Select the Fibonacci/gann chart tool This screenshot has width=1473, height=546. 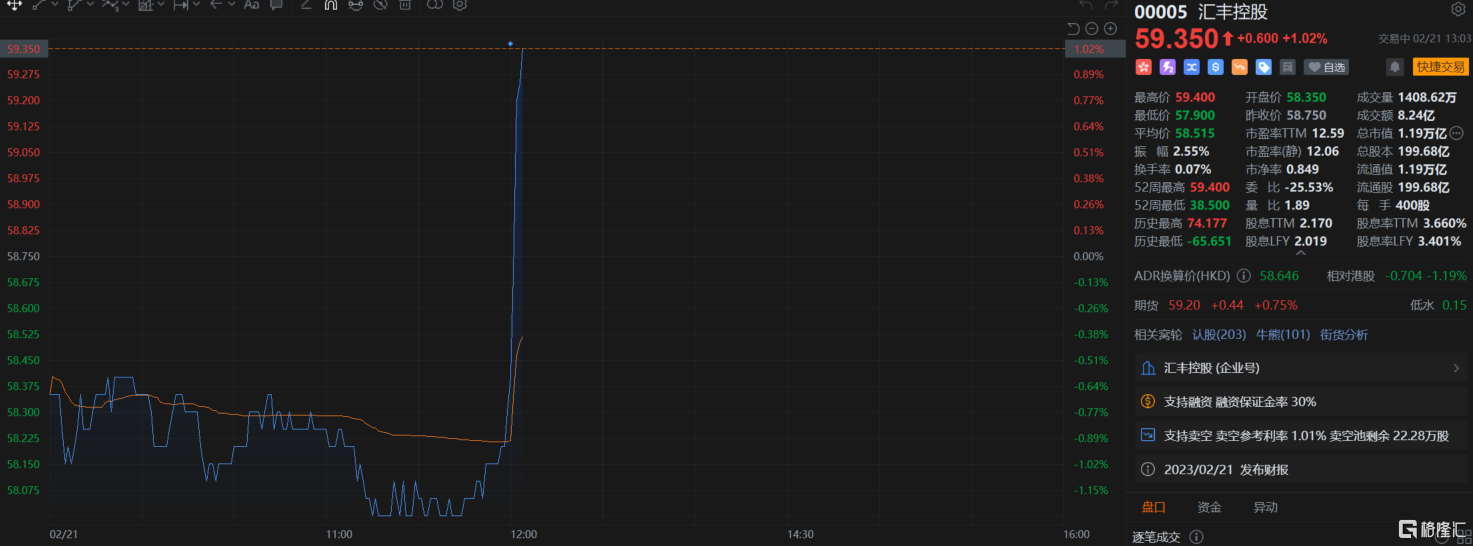coord(146,5)
